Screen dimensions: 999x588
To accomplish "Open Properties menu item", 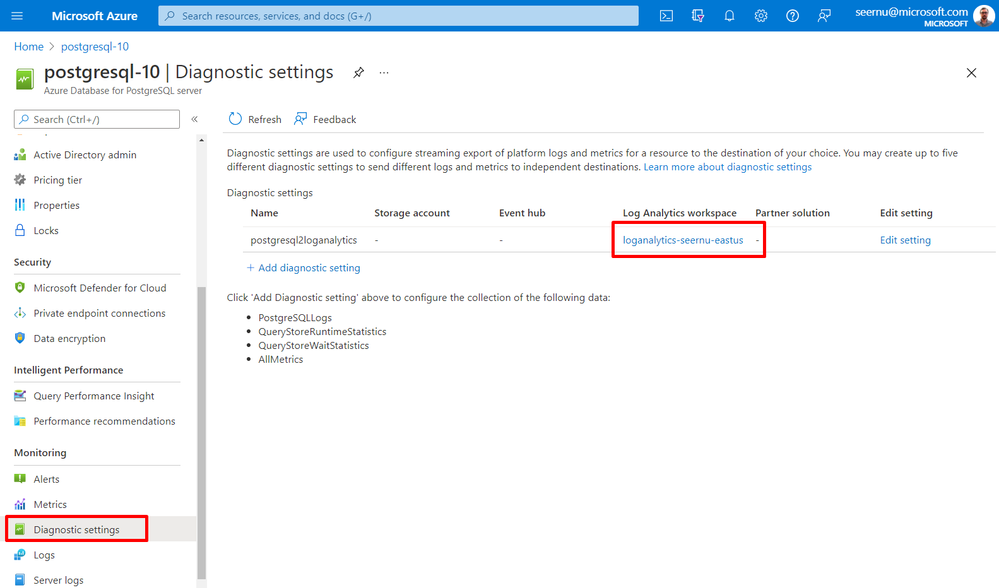I will click(57, 205).
